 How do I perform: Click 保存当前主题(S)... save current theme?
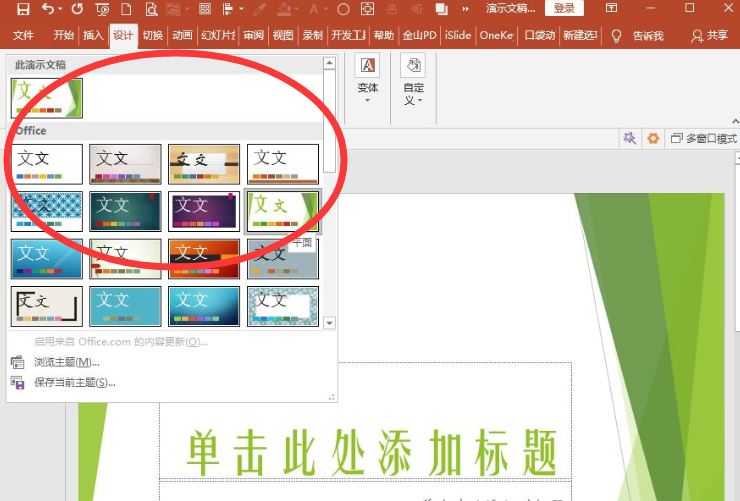coord(75,383)
